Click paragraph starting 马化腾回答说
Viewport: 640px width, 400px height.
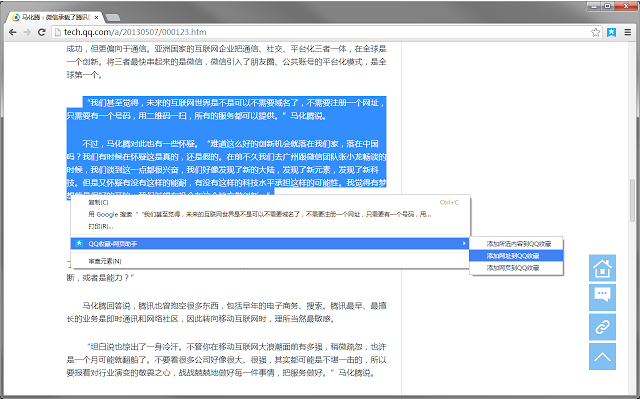(x=227, y=312)
